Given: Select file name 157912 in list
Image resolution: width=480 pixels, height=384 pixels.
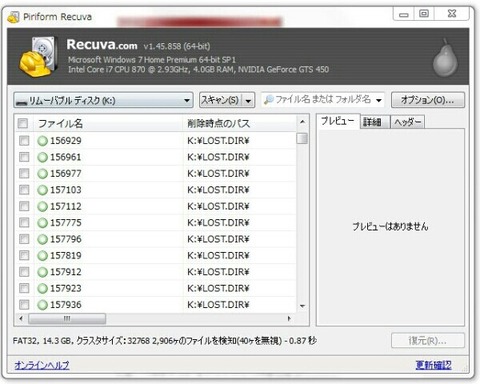Looking at the screenshot, I should [66, 272].
